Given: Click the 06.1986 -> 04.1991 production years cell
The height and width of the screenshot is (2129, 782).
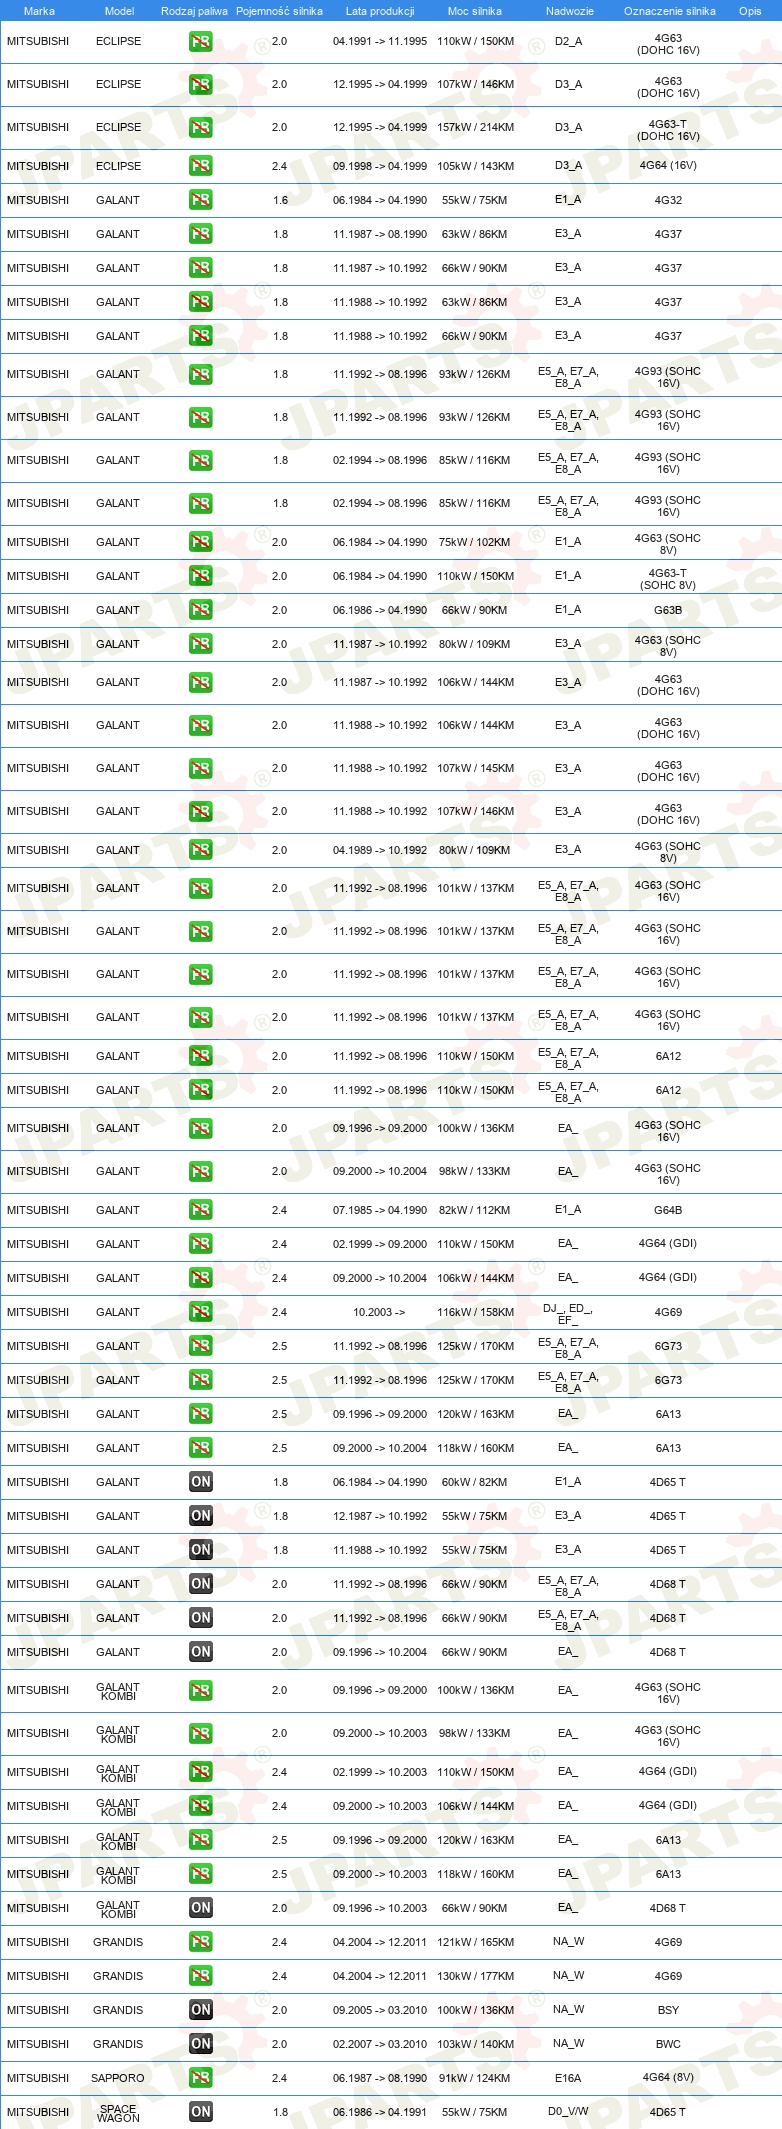Looking at the screenshot, I should [380, 2112].
